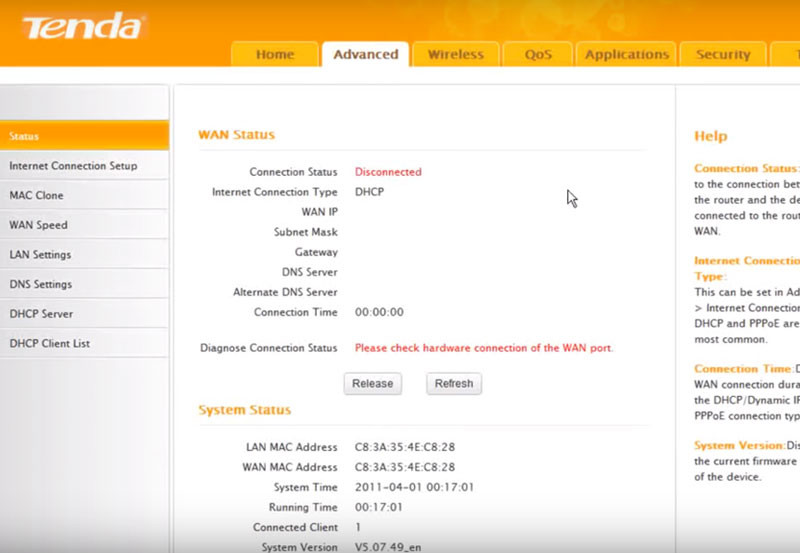The width and height of the screenshot is (800, 553).
Task: Open the DHCP Server page
Action: 84,314
